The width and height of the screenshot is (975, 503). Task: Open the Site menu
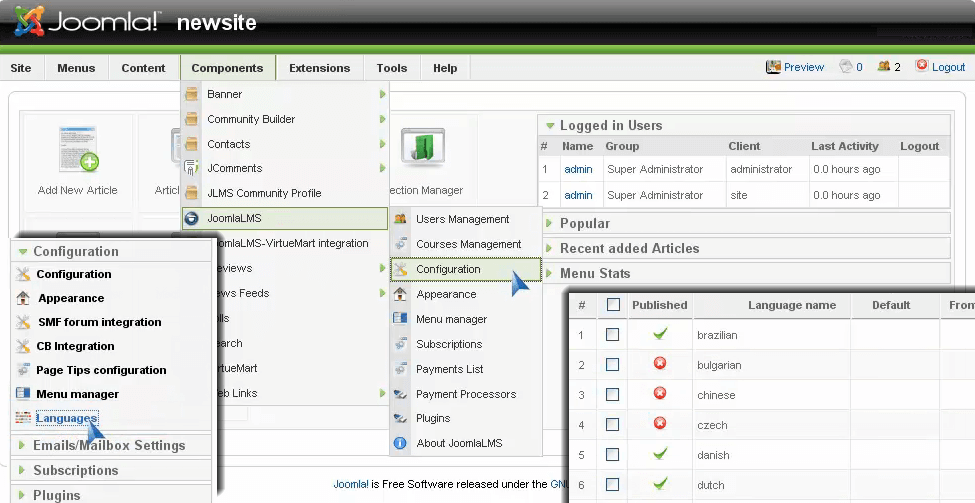coord(21,68)
